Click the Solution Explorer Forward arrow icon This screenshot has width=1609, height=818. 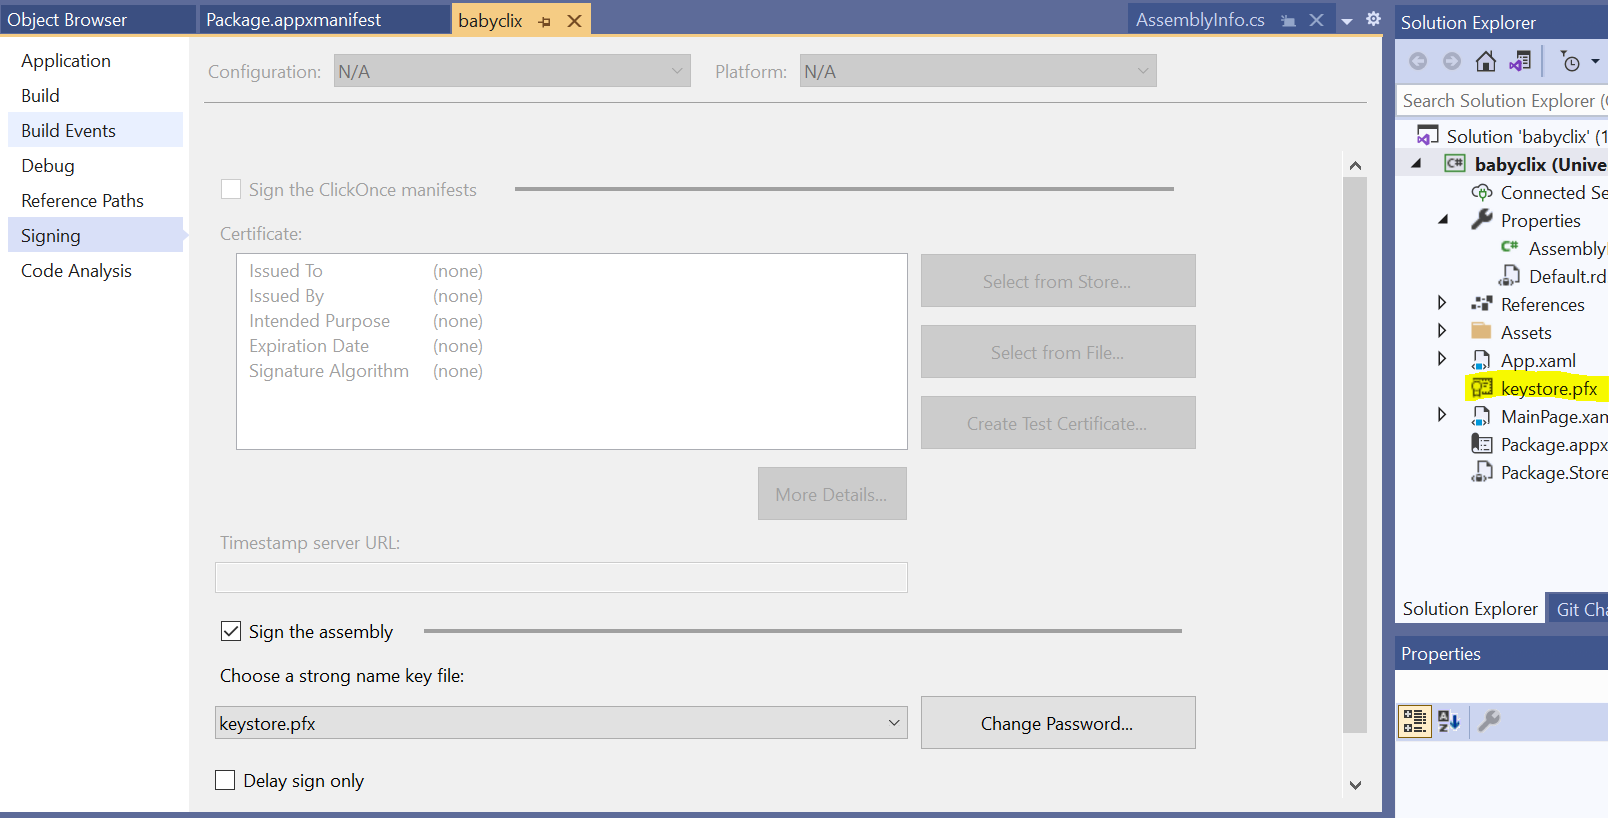(1452, 62)
